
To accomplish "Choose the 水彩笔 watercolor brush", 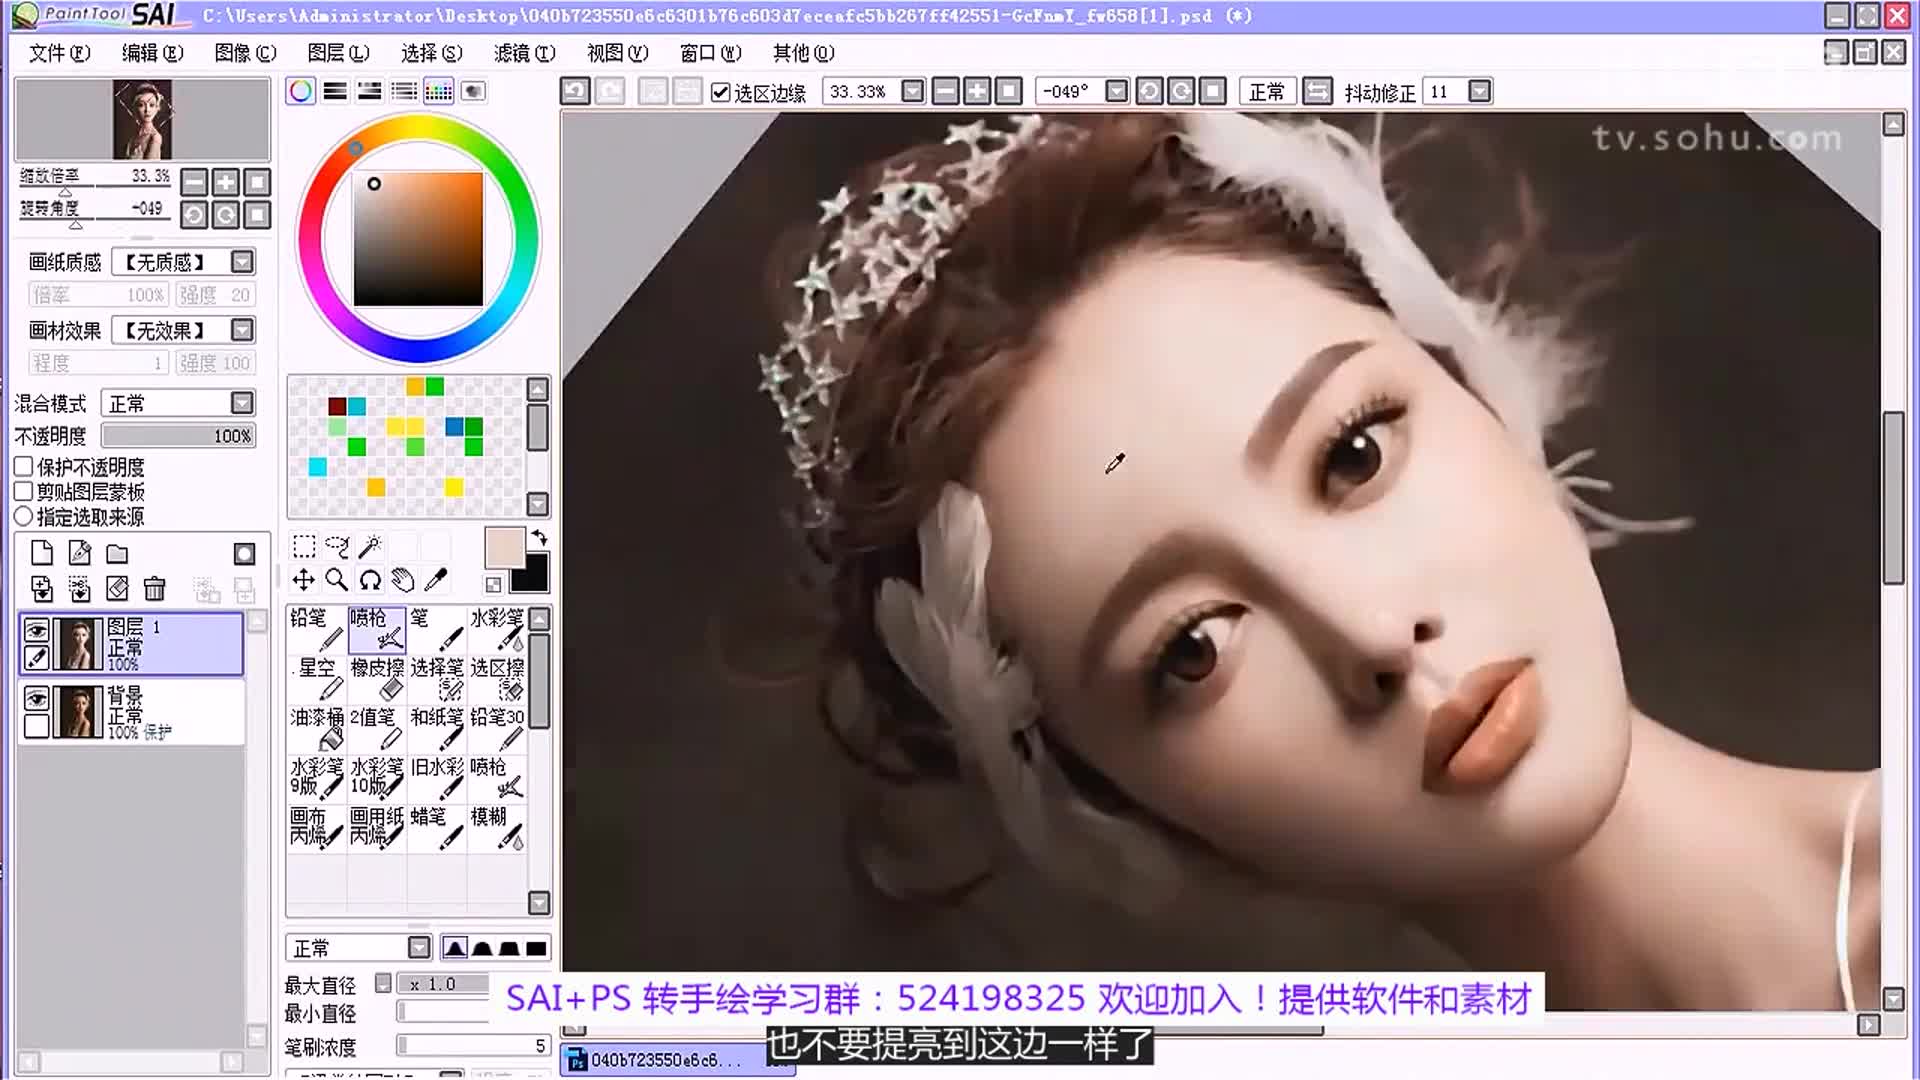I will point(497,628).
